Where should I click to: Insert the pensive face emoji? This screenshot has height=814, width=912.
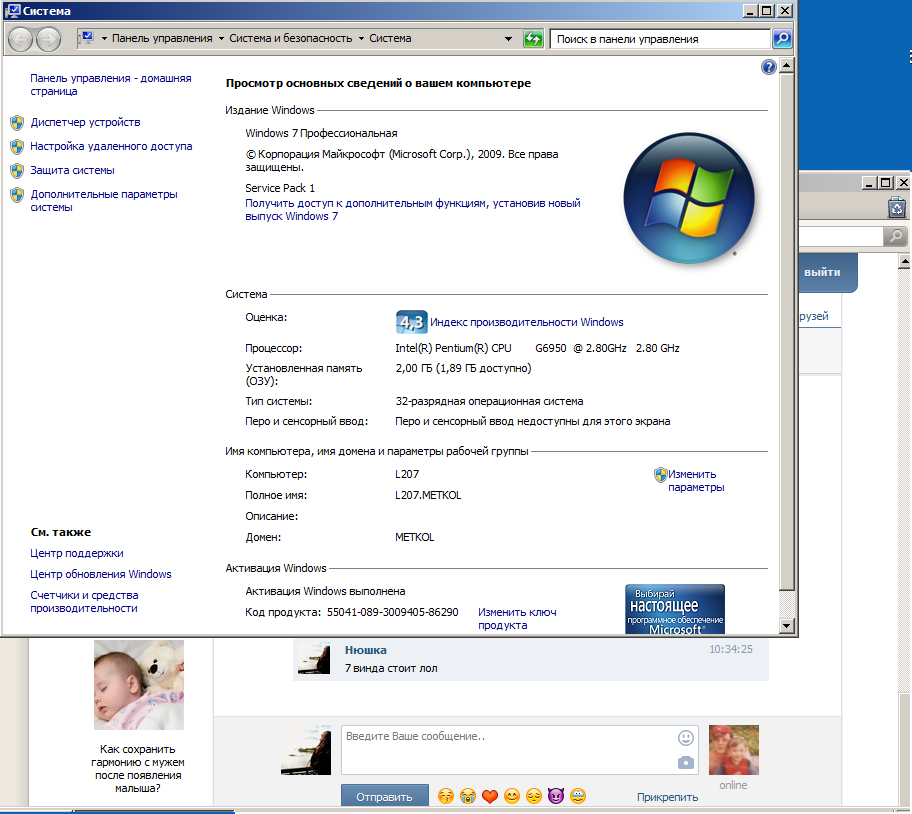534,796
